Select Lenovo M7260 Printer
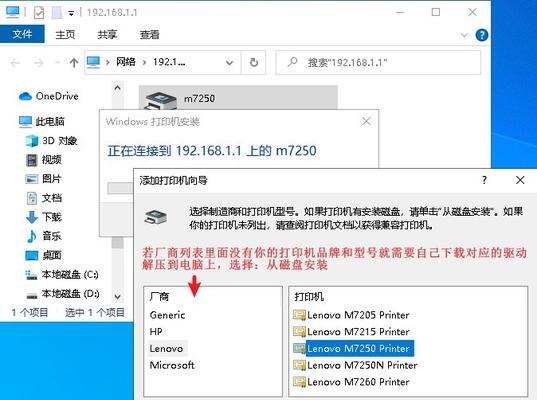Viewport: 537px width, 400px height. point(358,382)
